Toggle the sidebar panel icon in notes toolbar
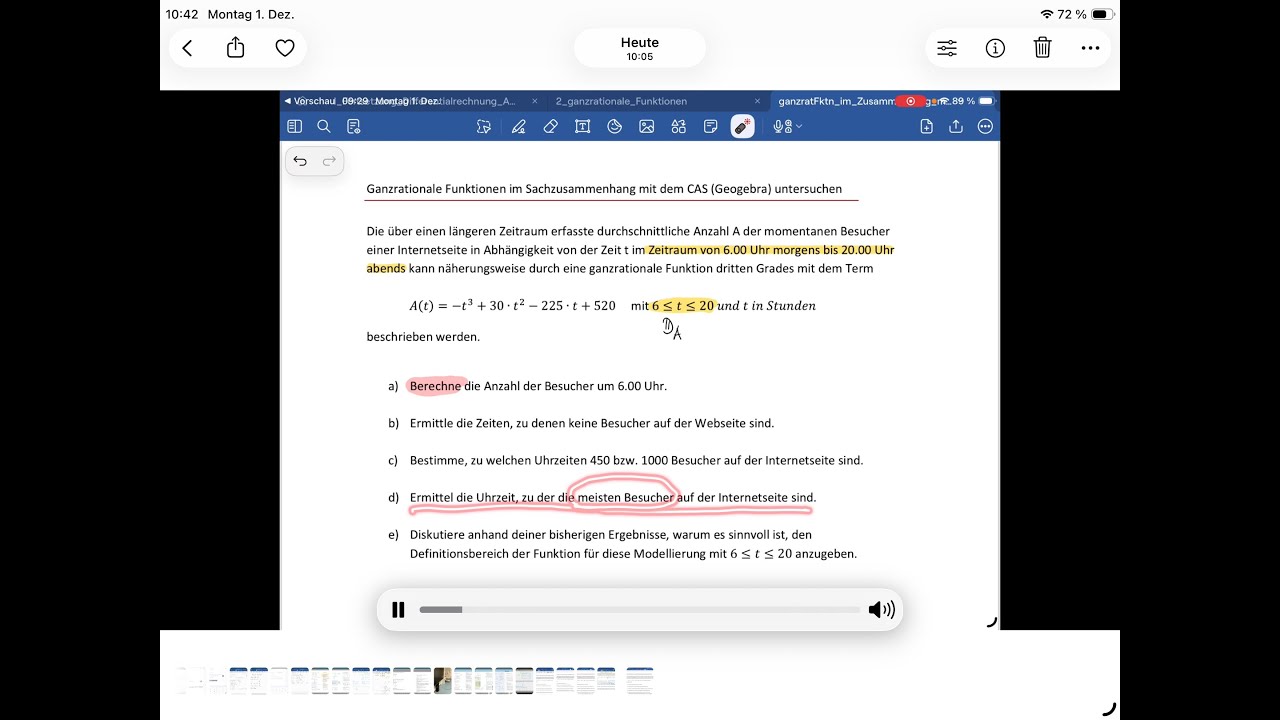This screenshot has width=1280, height=720. pyautogui.click(x=294, y=126)
